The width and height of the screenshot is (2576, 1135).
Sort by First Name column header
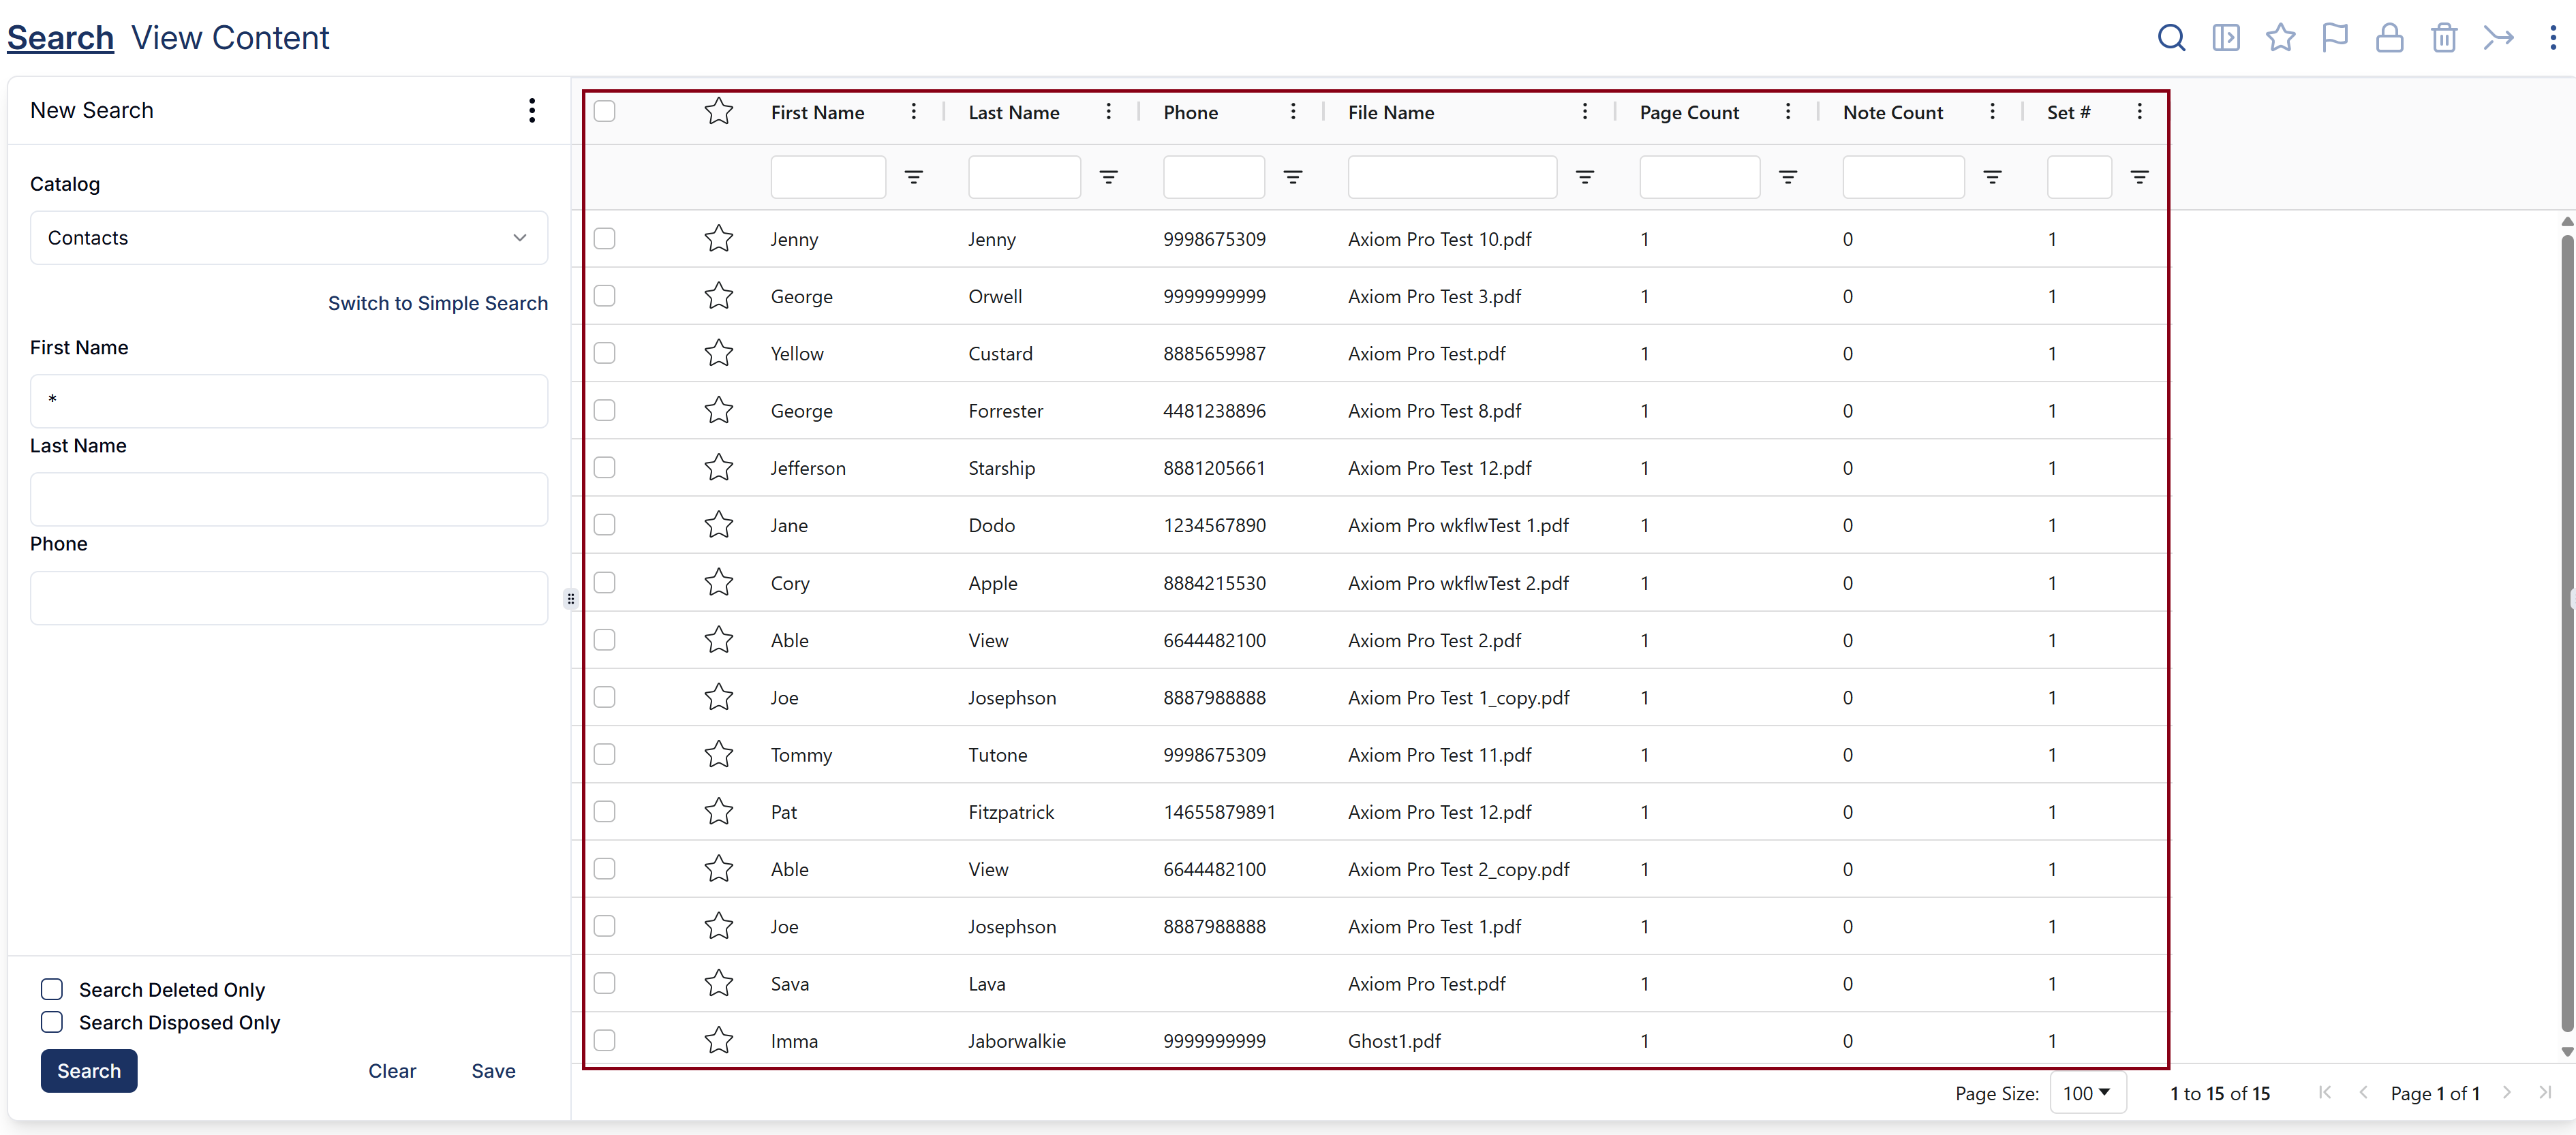[x=817, y=112]
